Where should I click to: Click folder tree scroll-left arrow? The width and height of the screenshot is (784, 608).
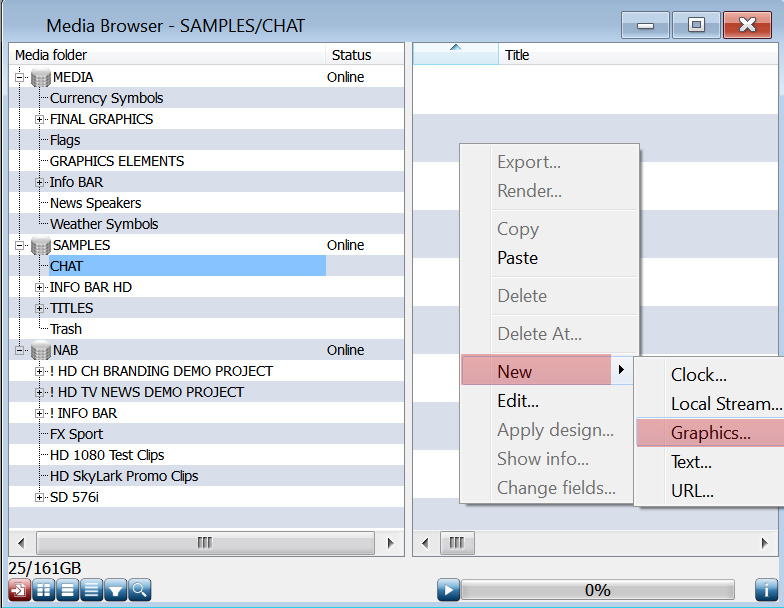click(21, 543)
